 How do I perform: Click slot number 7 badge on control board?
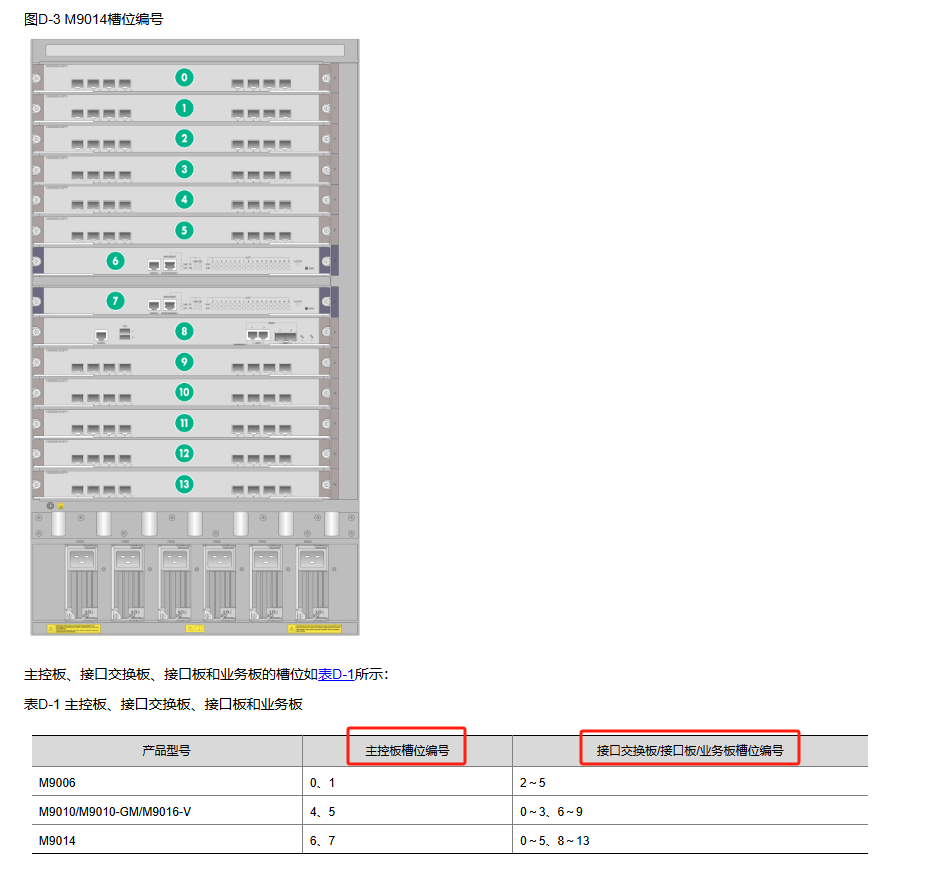click(115, 300)
